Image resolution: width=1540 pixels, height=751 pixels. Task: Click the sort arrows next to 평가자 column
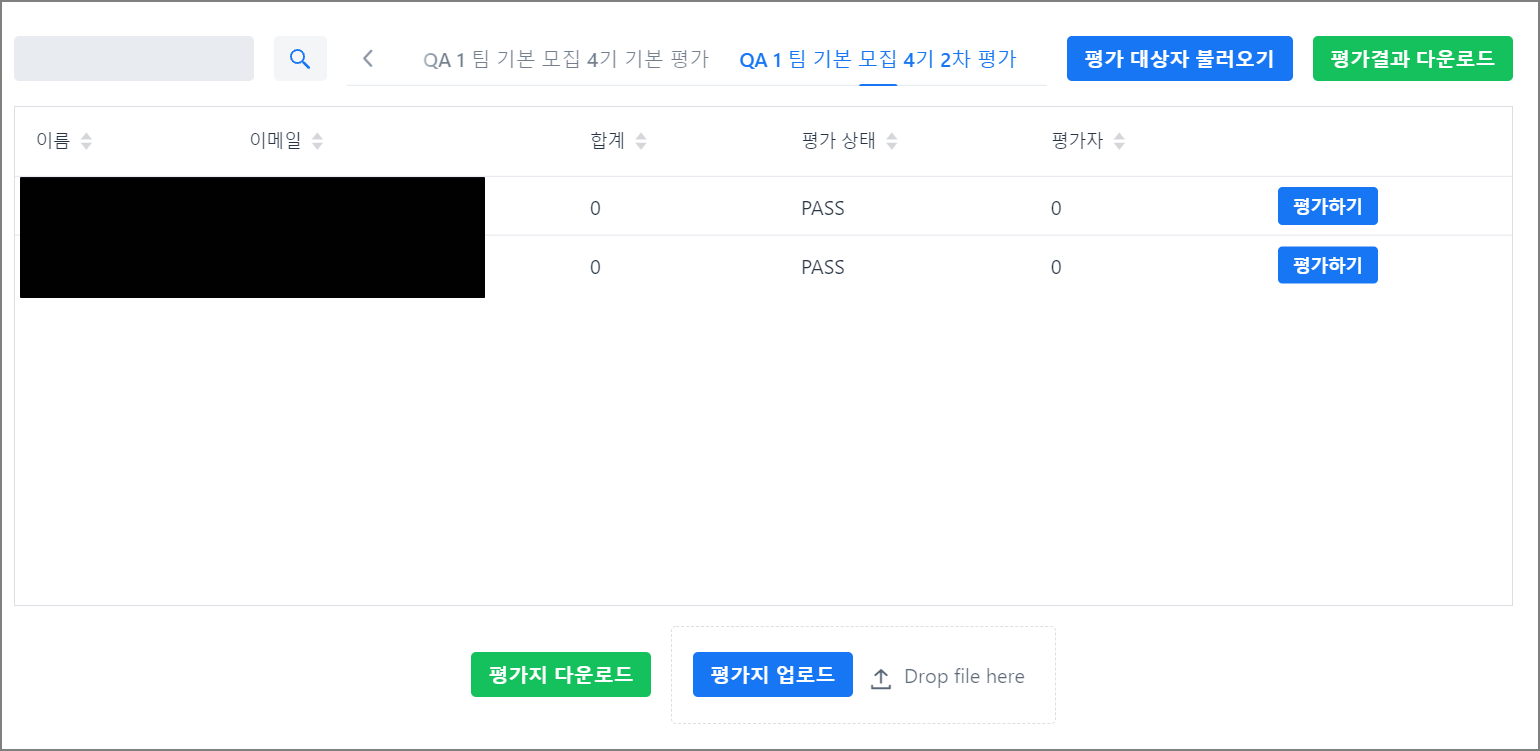click(1119, 140)
